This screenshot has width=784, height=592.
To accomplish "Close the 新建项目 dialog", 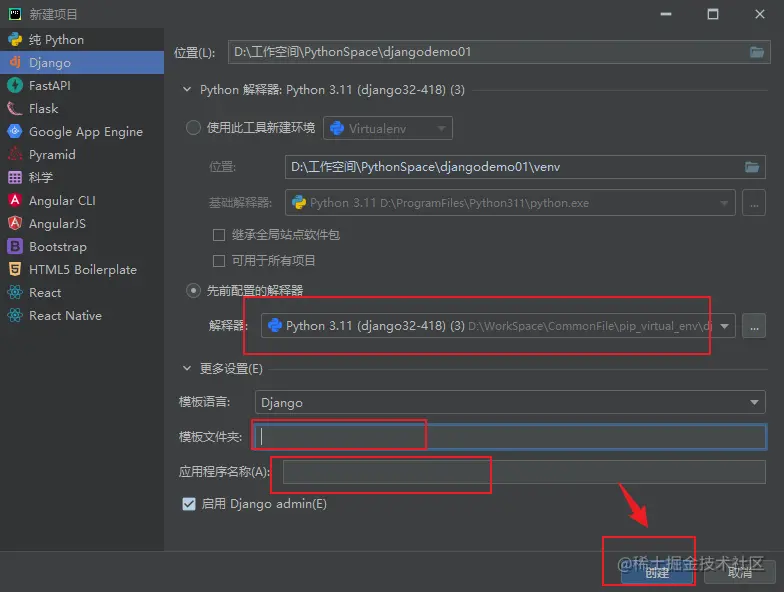I will click(x=760, y=14).
